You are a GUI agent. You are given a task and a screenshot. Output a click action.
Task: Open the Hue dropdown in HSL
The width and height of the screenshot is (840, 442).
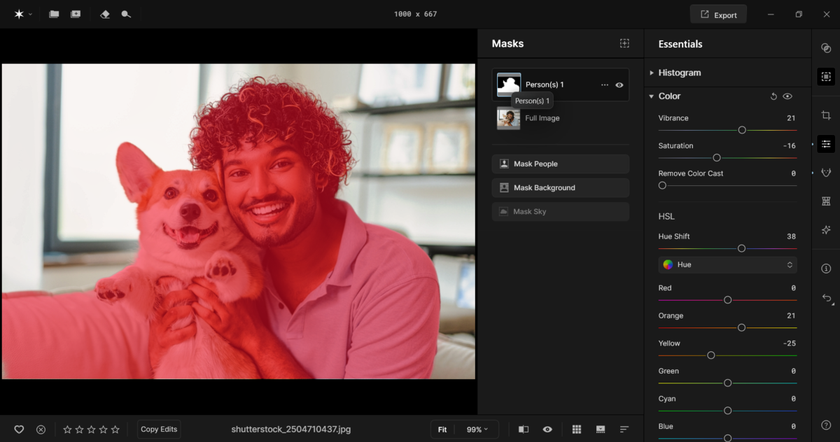[728, 265]
